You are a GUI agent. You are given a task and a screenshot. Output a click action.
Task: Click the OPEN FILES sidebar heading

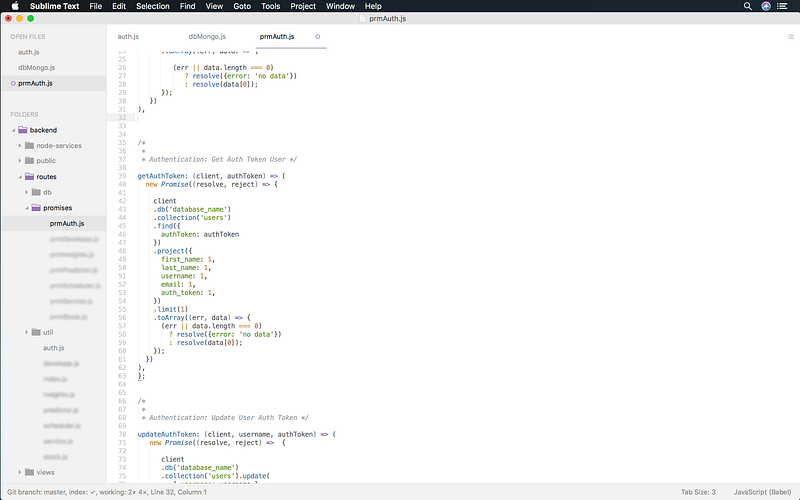(x=28, y=37)
